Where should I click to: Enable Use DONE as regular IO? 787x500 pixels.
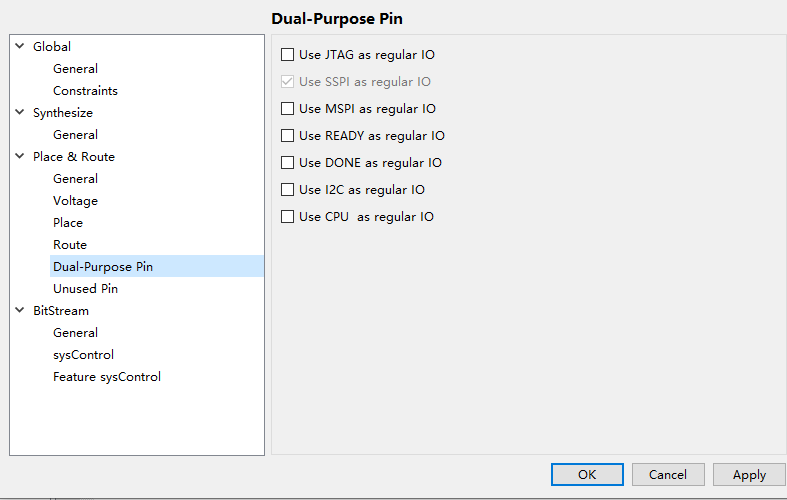288,163
